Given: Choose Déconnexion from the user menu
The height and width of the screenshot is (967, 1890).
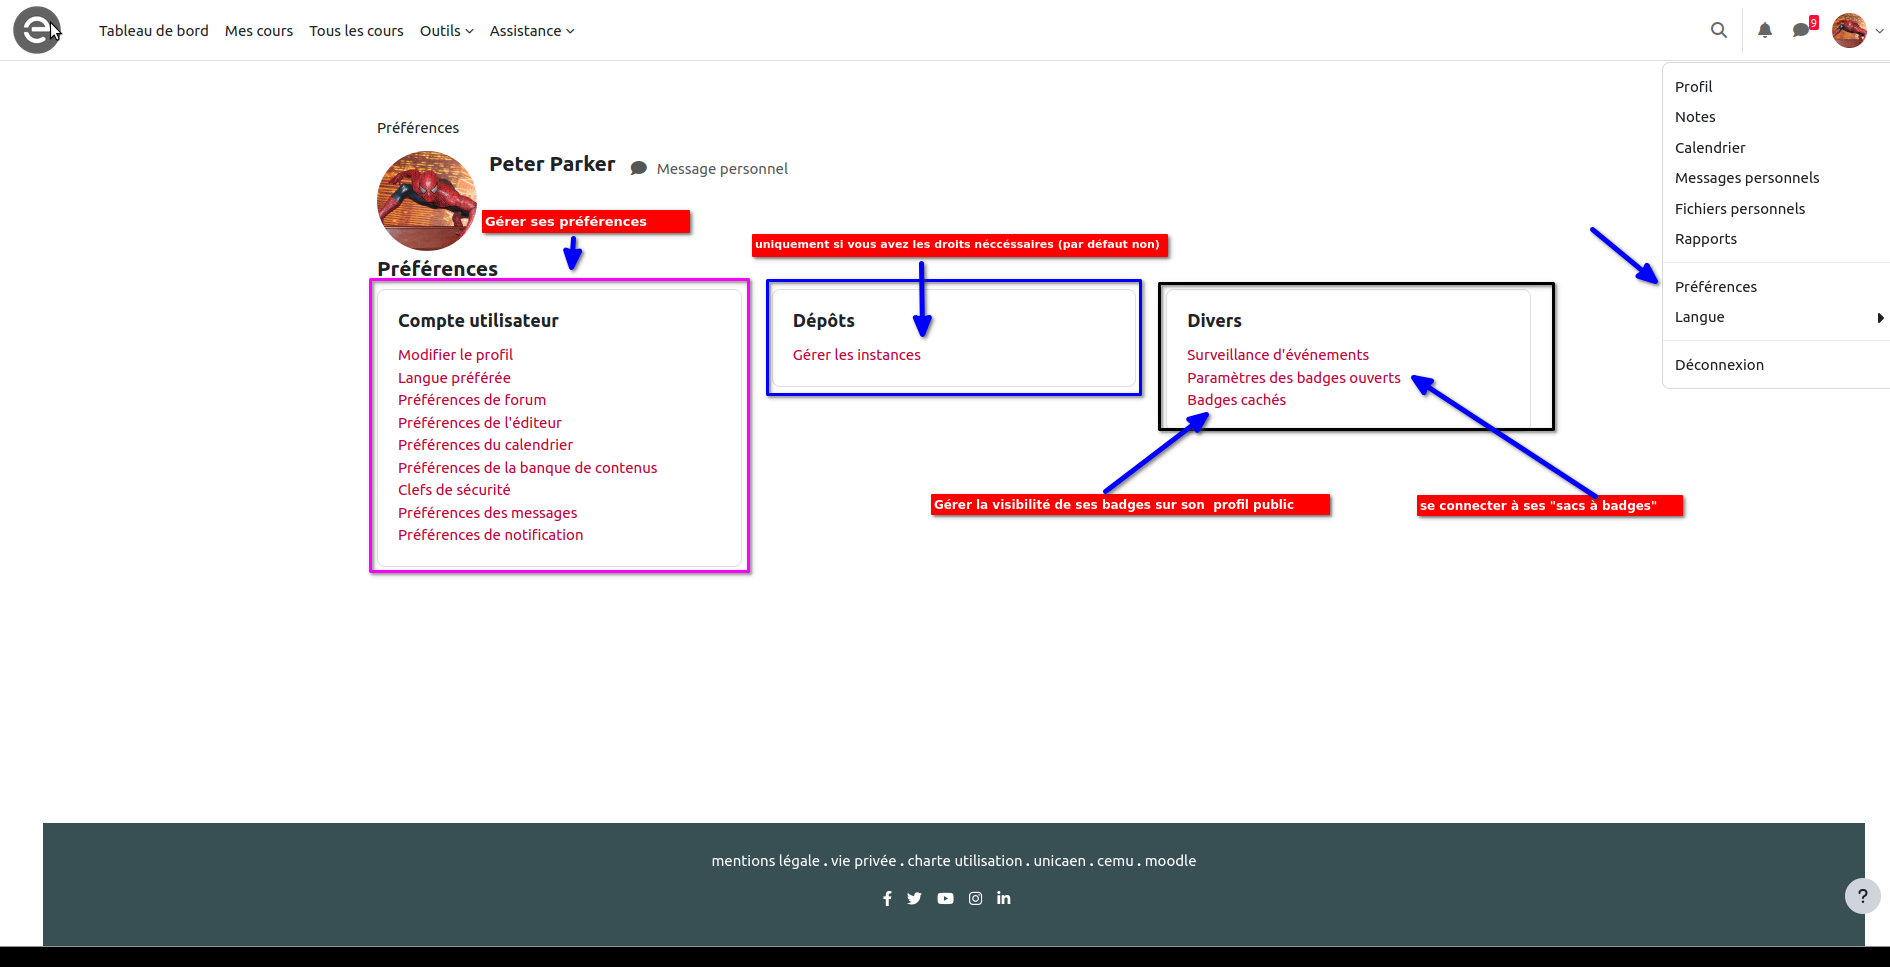Looking at the screenshot, I should 1718,365.
